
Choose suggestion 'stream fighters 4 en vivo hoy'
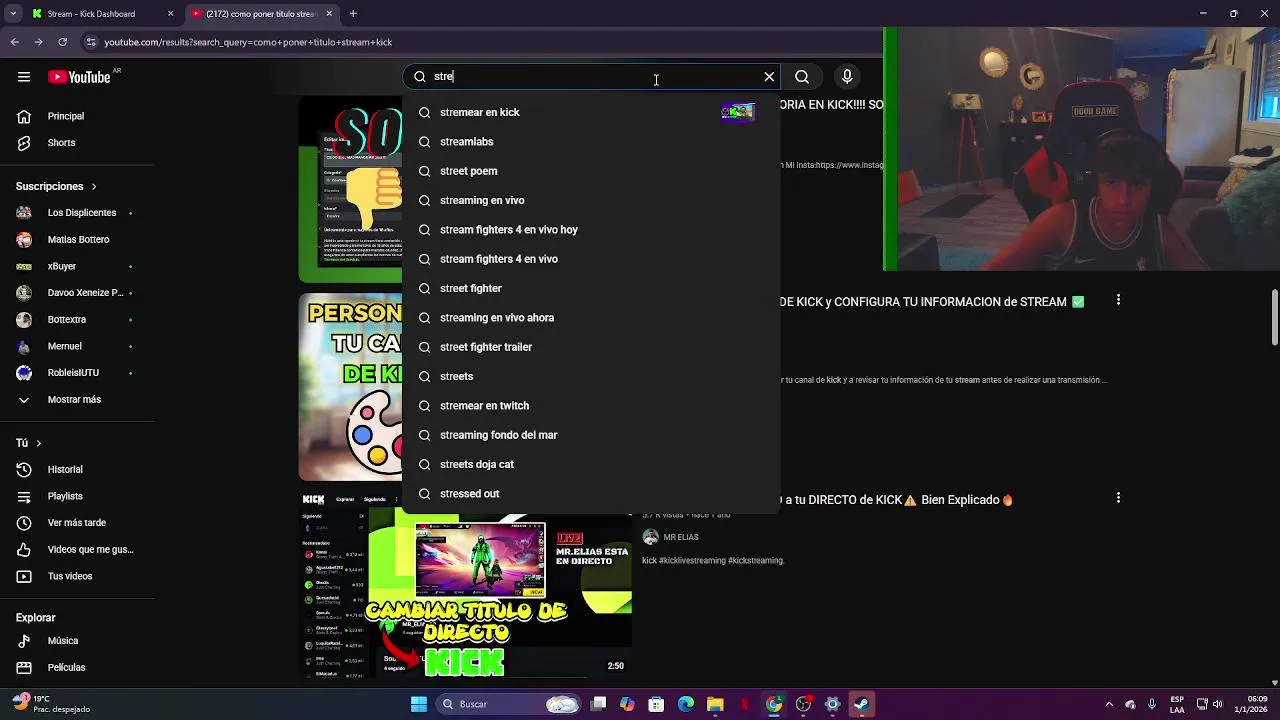pos(591,230)
